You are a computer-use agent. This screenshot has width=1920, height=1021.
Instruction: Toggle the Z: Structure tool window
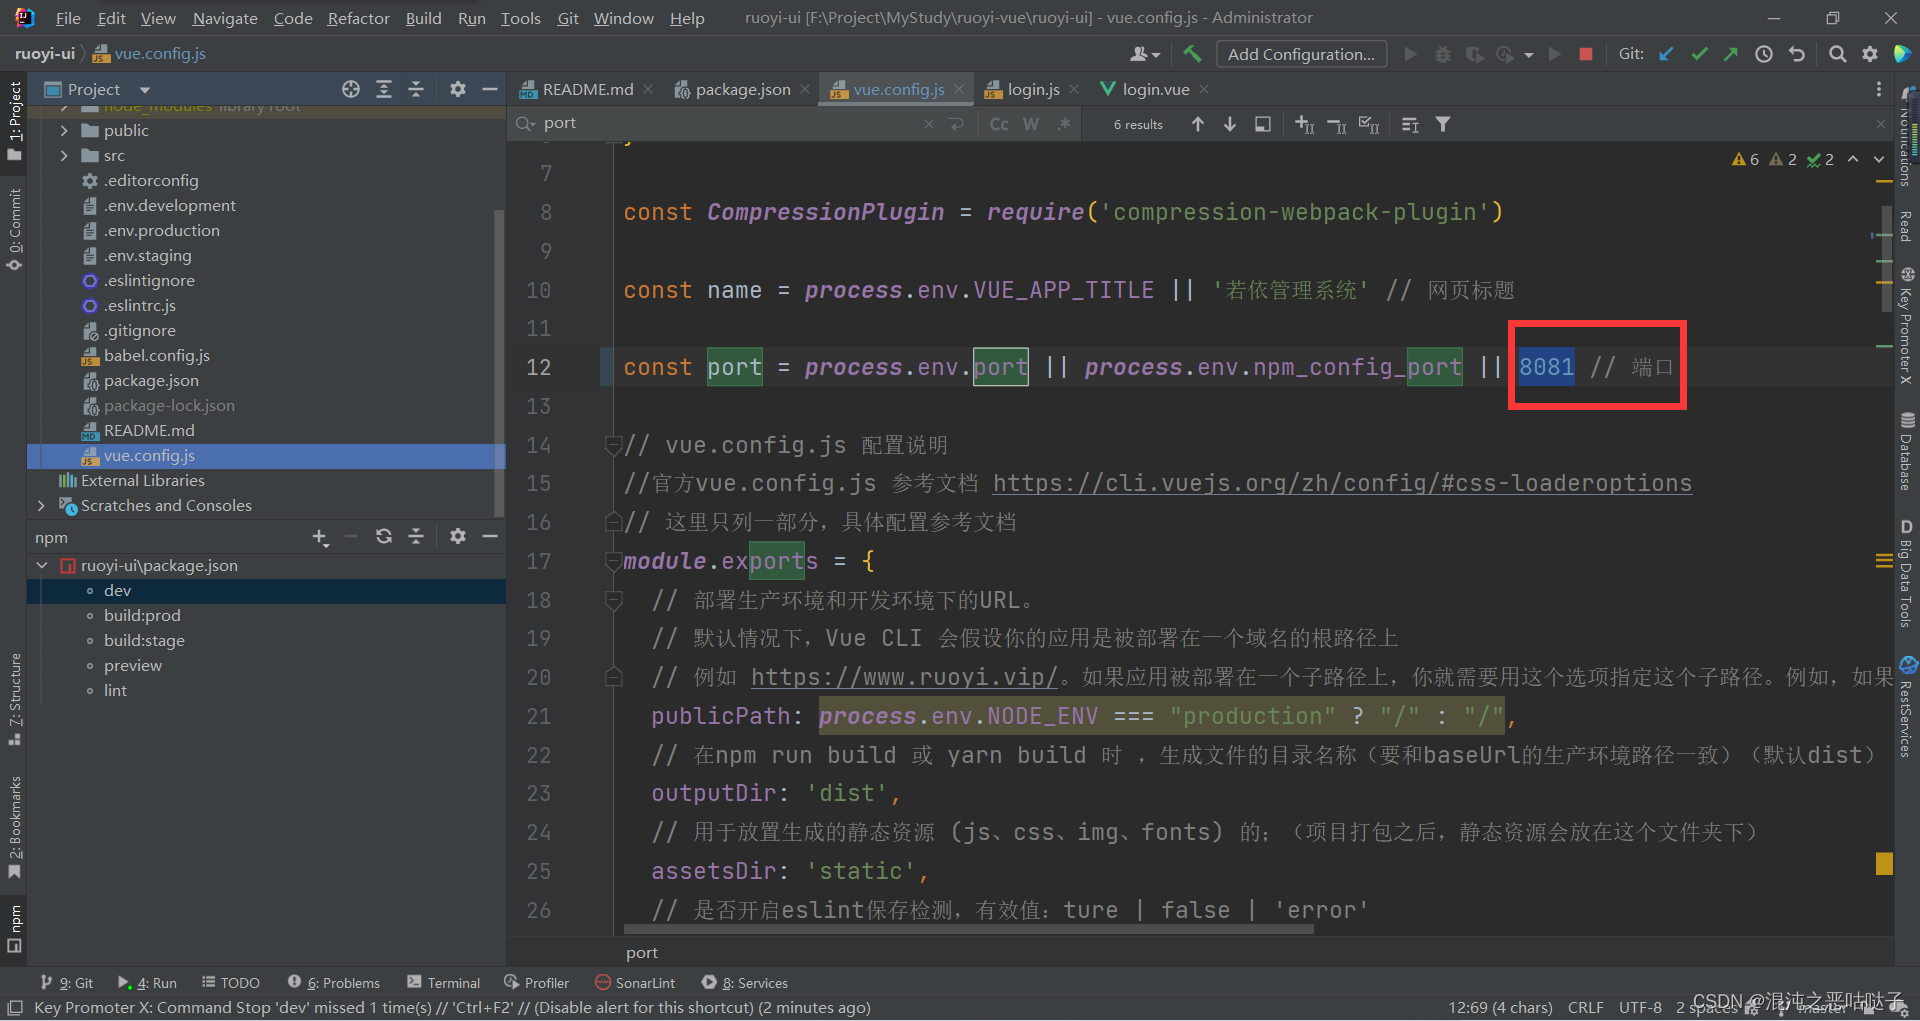coord(14,699)
